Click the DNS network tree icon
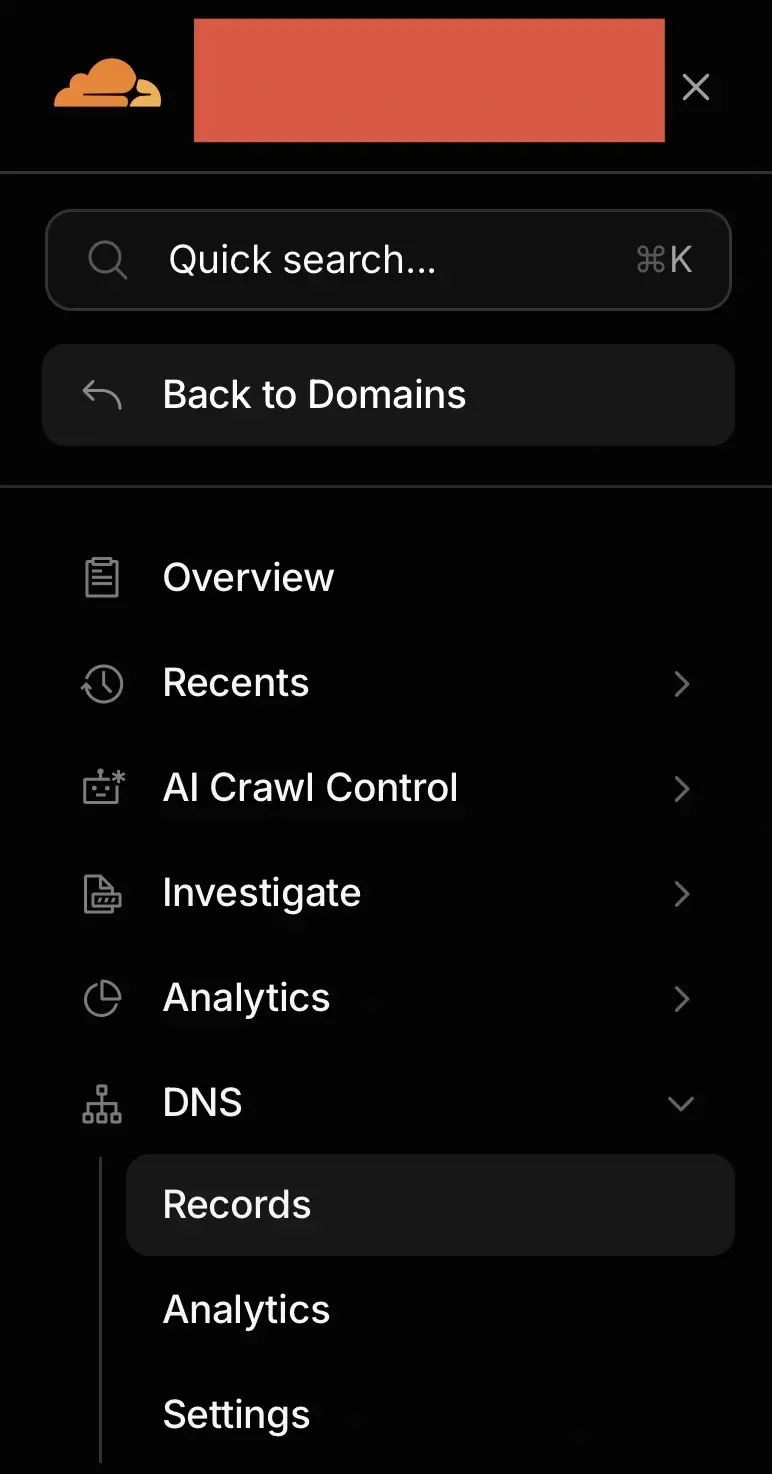The width and height of the screenshot is (772, 1474). click(102, 1103)
